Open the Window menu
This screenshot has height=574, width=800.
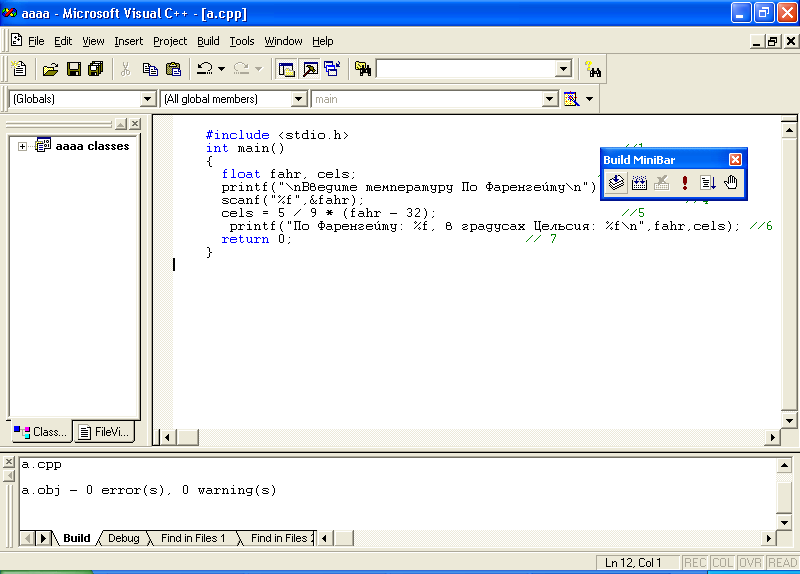pos(283,41)
